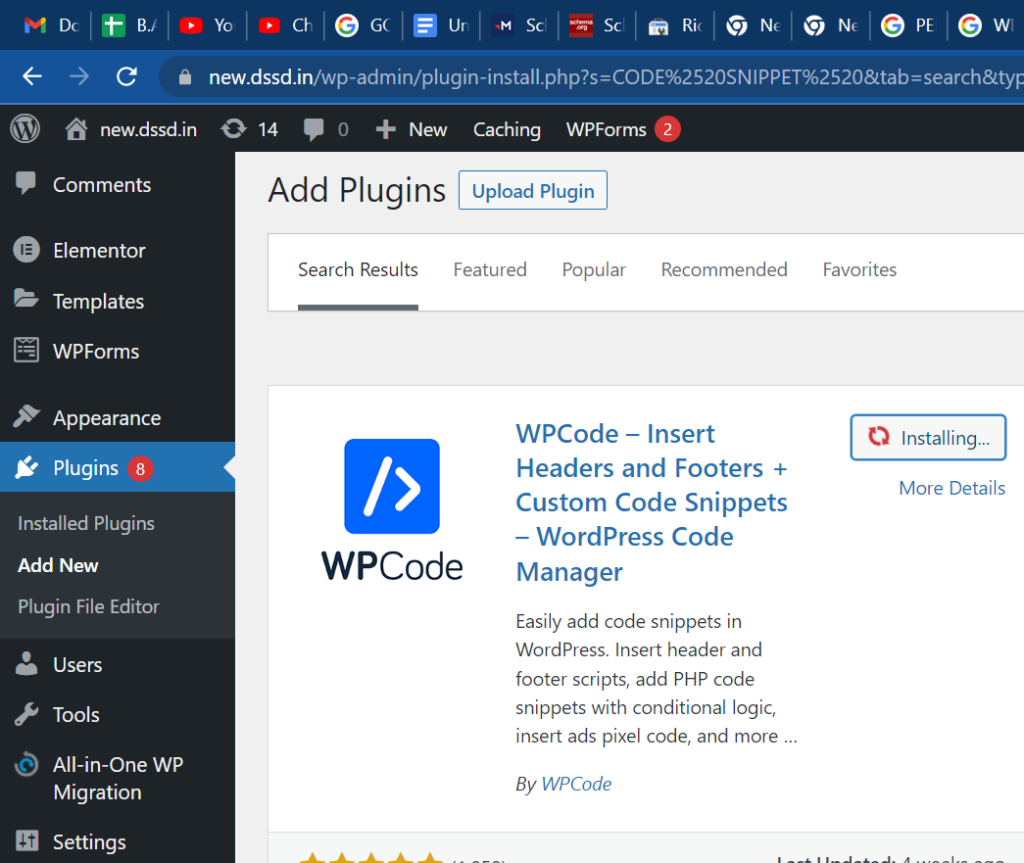Open More Details for WPCode

952,488
